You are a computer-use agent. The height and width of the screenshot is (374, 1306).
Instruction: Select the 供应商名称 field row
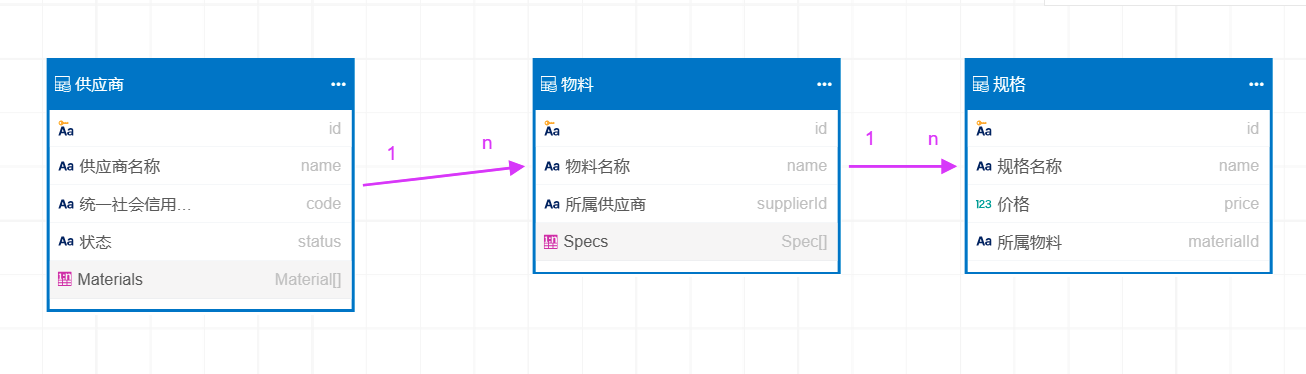click(x=200, y=166)
